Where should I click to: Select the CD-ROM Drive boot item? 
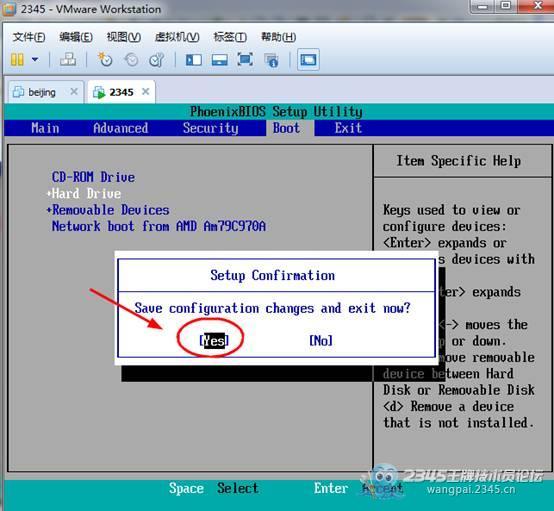click(x=93, y=177)
